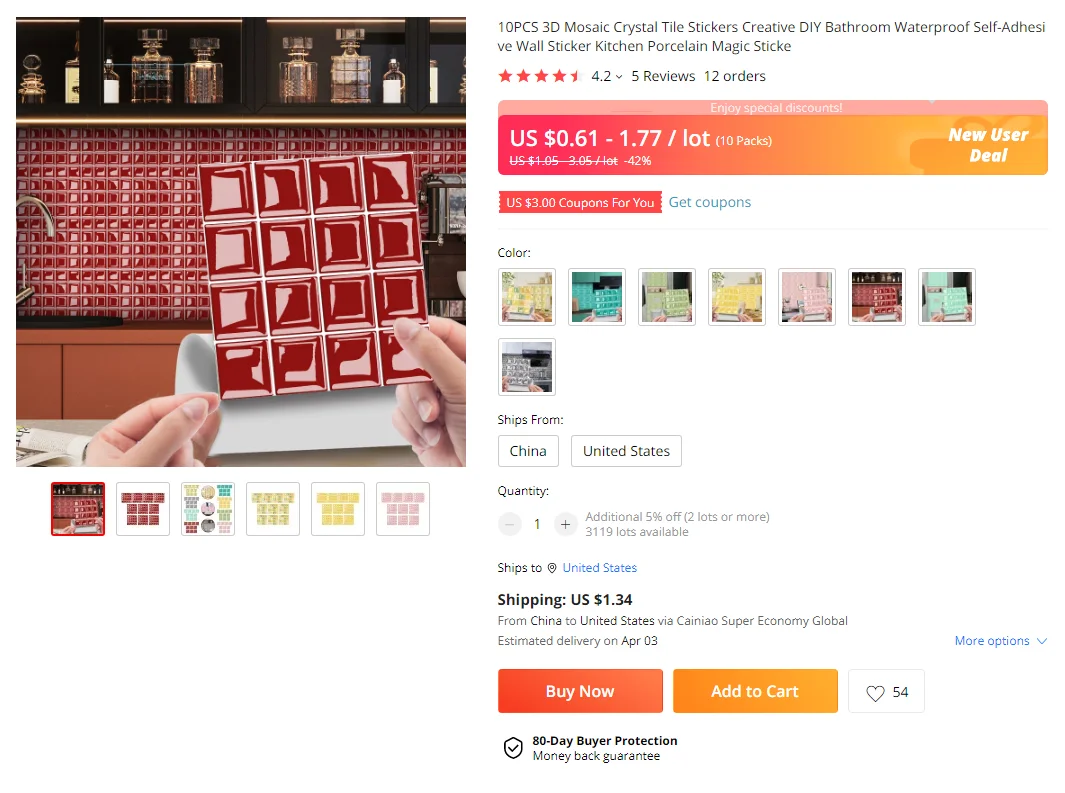Choose the gray marble tile color option

pyautogui.click(x=527, y=367)
